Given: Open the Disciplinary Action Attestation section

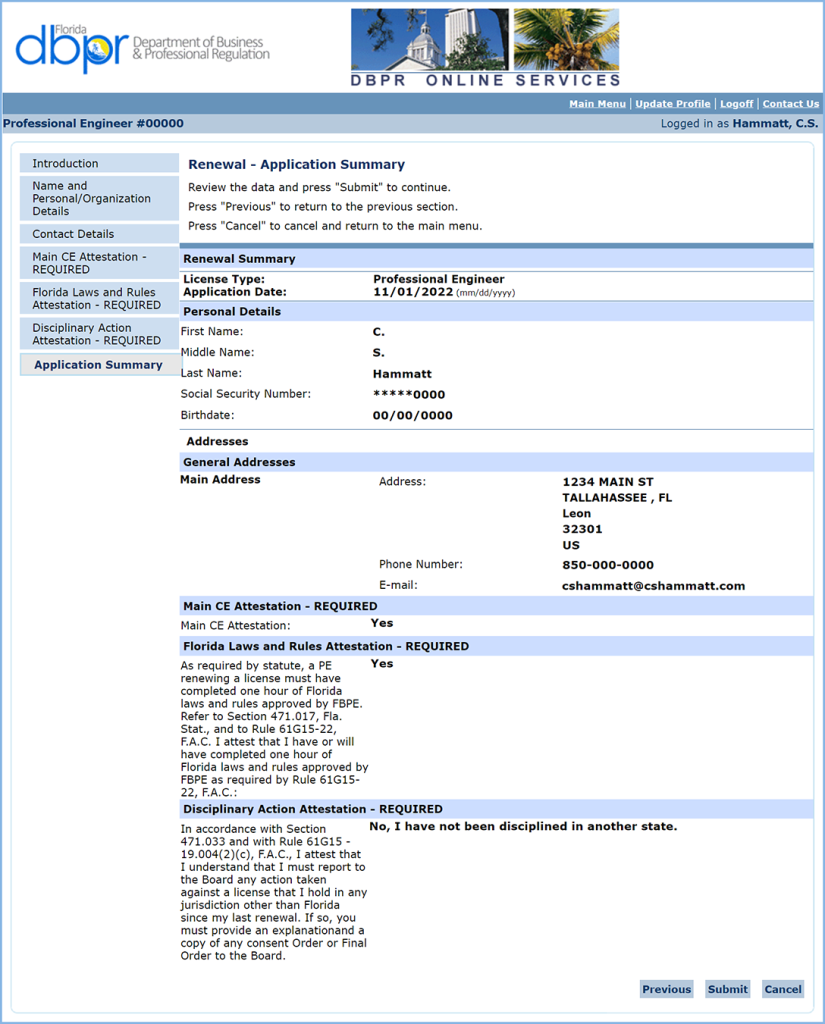Looking at the screenshot, I should click(99, 334).
